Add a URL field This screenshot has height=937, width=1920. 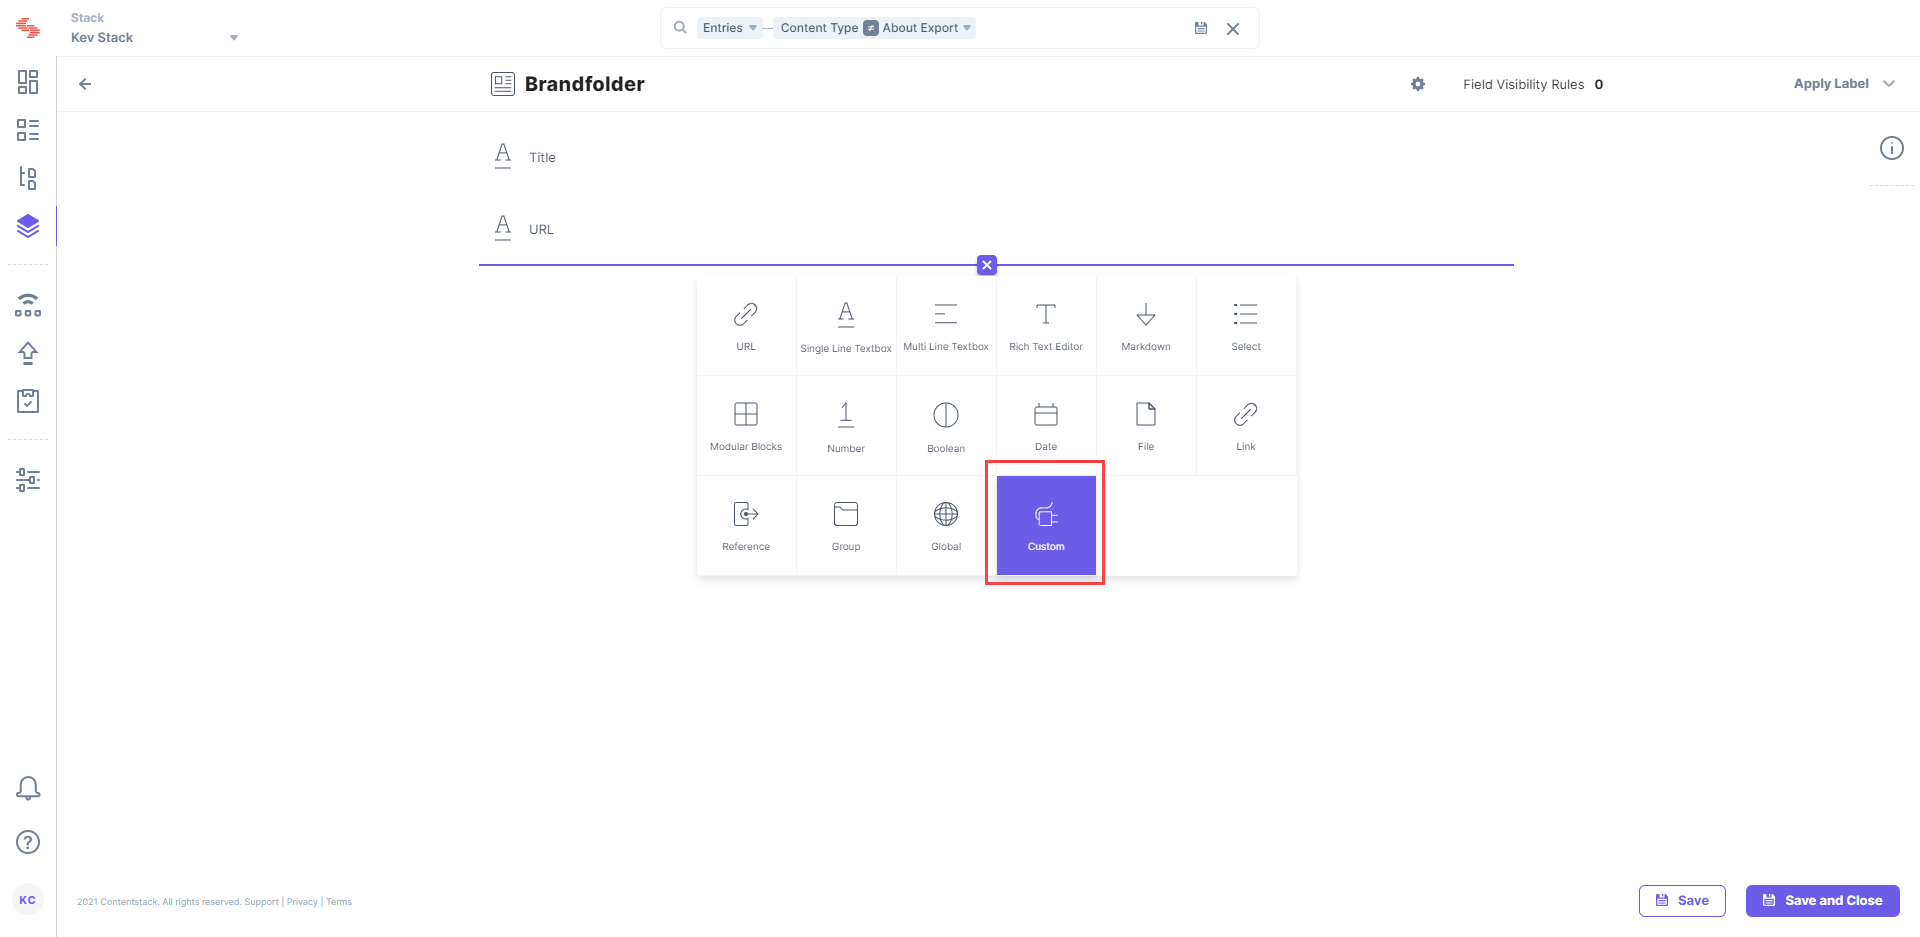(746, 326)
